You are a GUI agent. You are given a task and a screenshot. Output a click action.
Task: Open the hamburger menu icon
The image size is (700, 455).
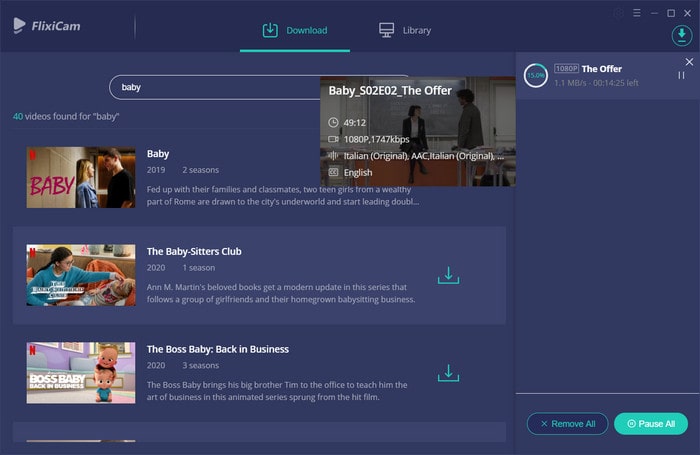(637, 13)
